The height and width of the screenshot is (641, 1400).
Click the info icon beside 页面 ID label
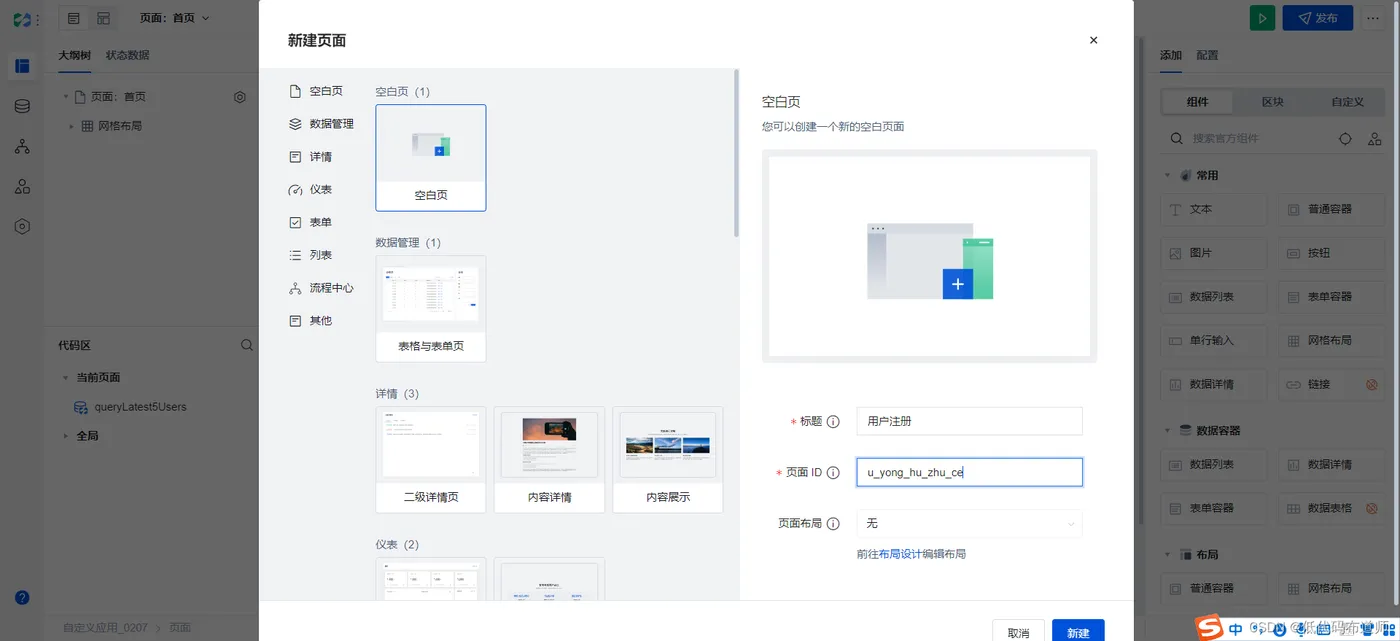(x=833, y=473)
